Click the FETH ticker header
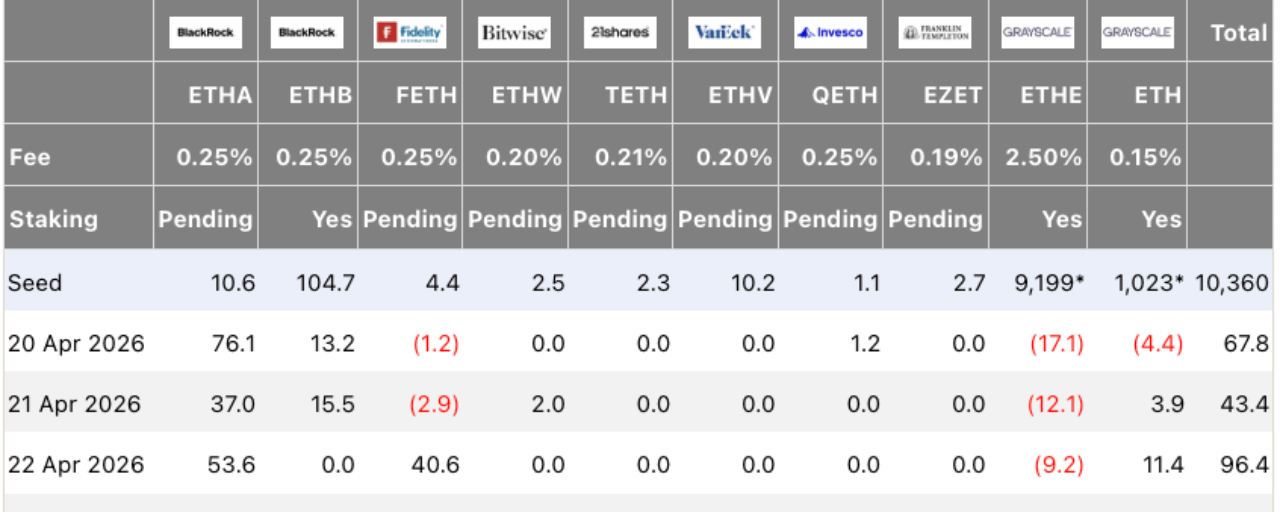The image size is (1280, 512). coord(425,95)
